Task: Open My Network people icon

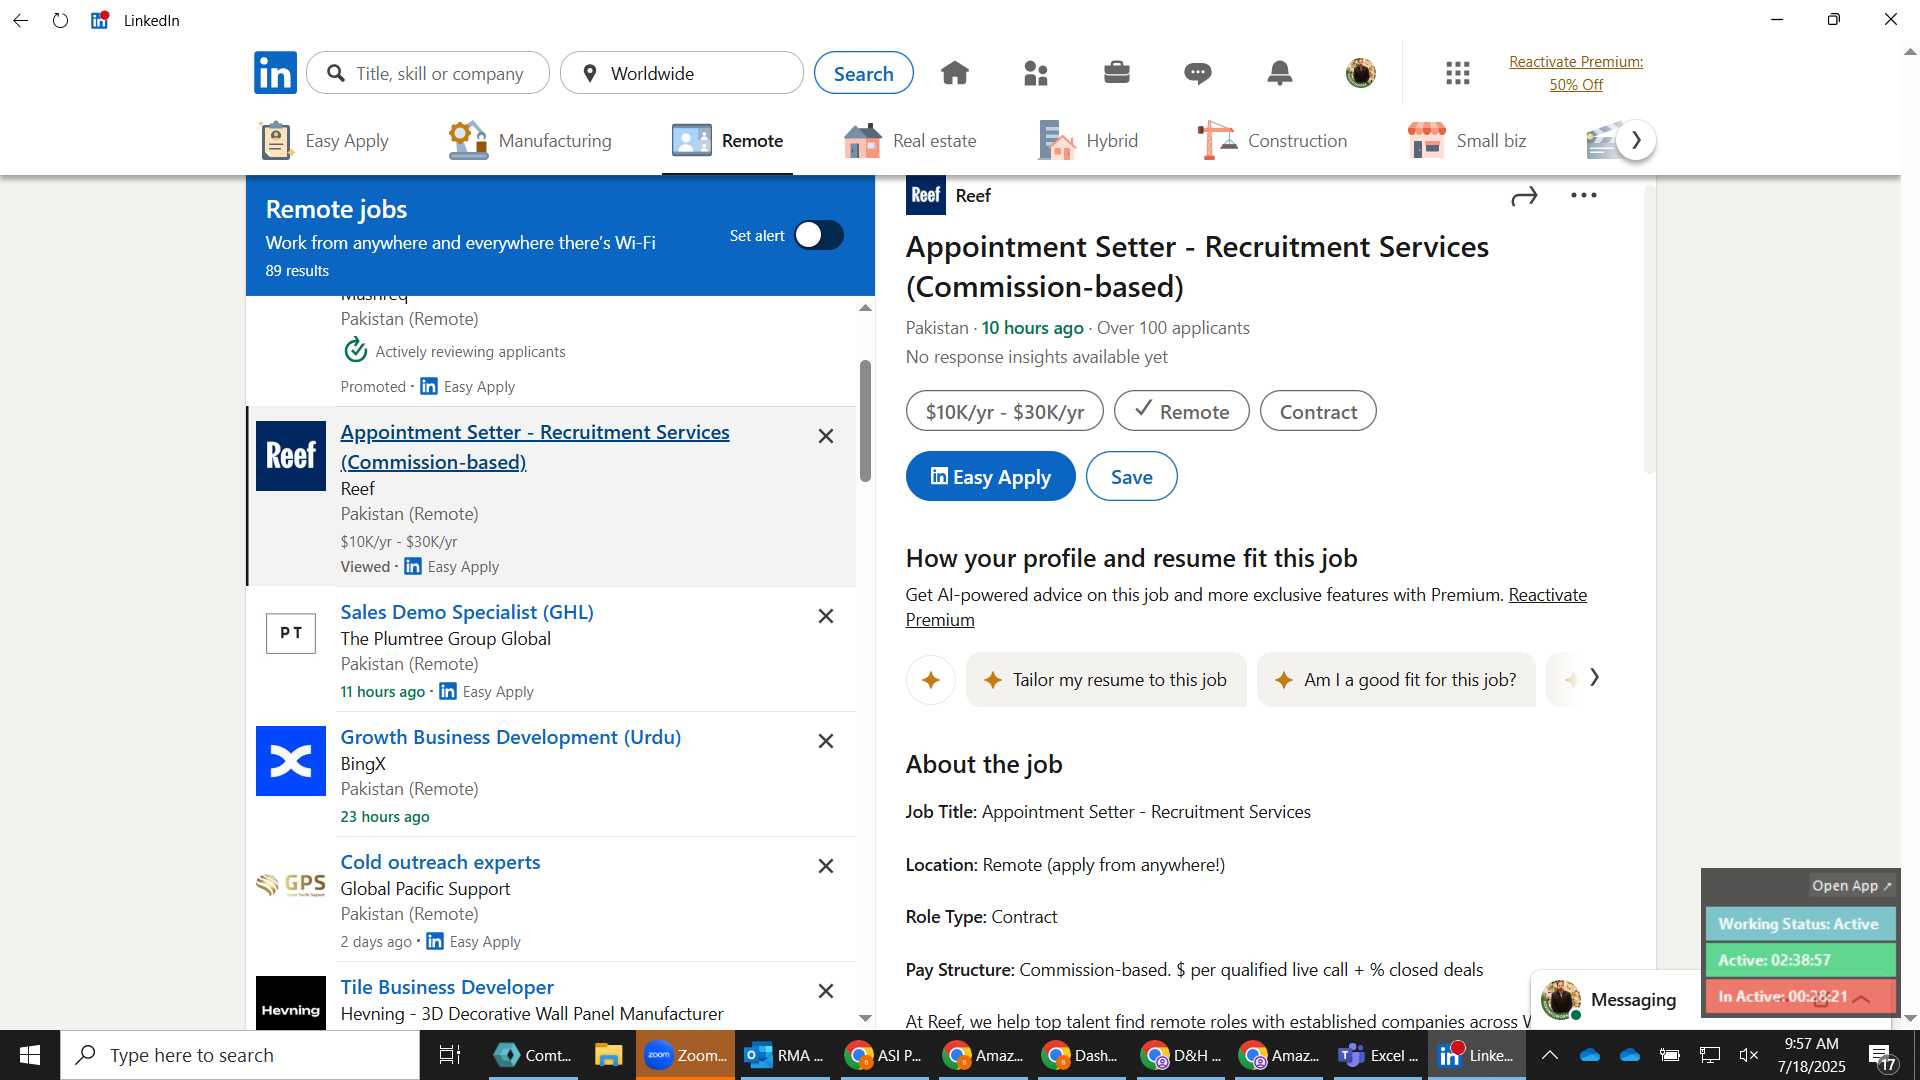Action: tap(1036, 73)
